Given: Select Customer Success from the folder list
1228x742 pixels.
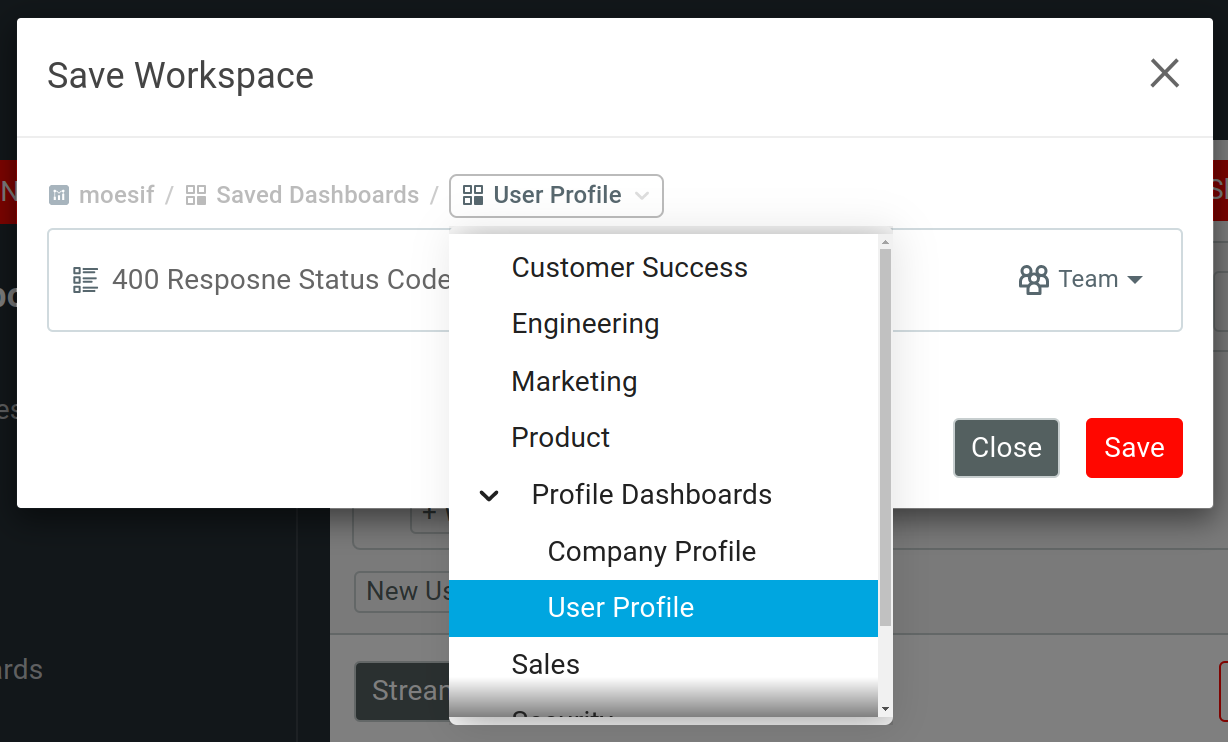Looking at the screenshot, I should click(629, 267).
